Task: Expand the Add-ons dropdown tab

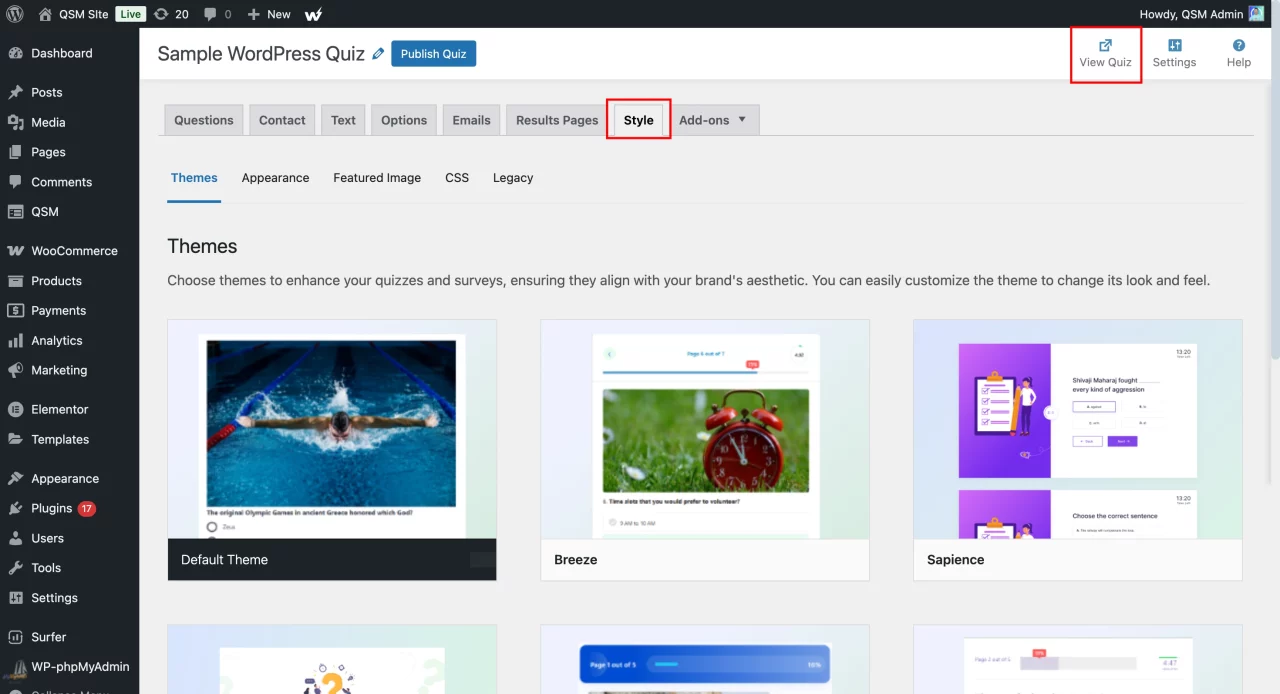Action: tap(713, 120)
